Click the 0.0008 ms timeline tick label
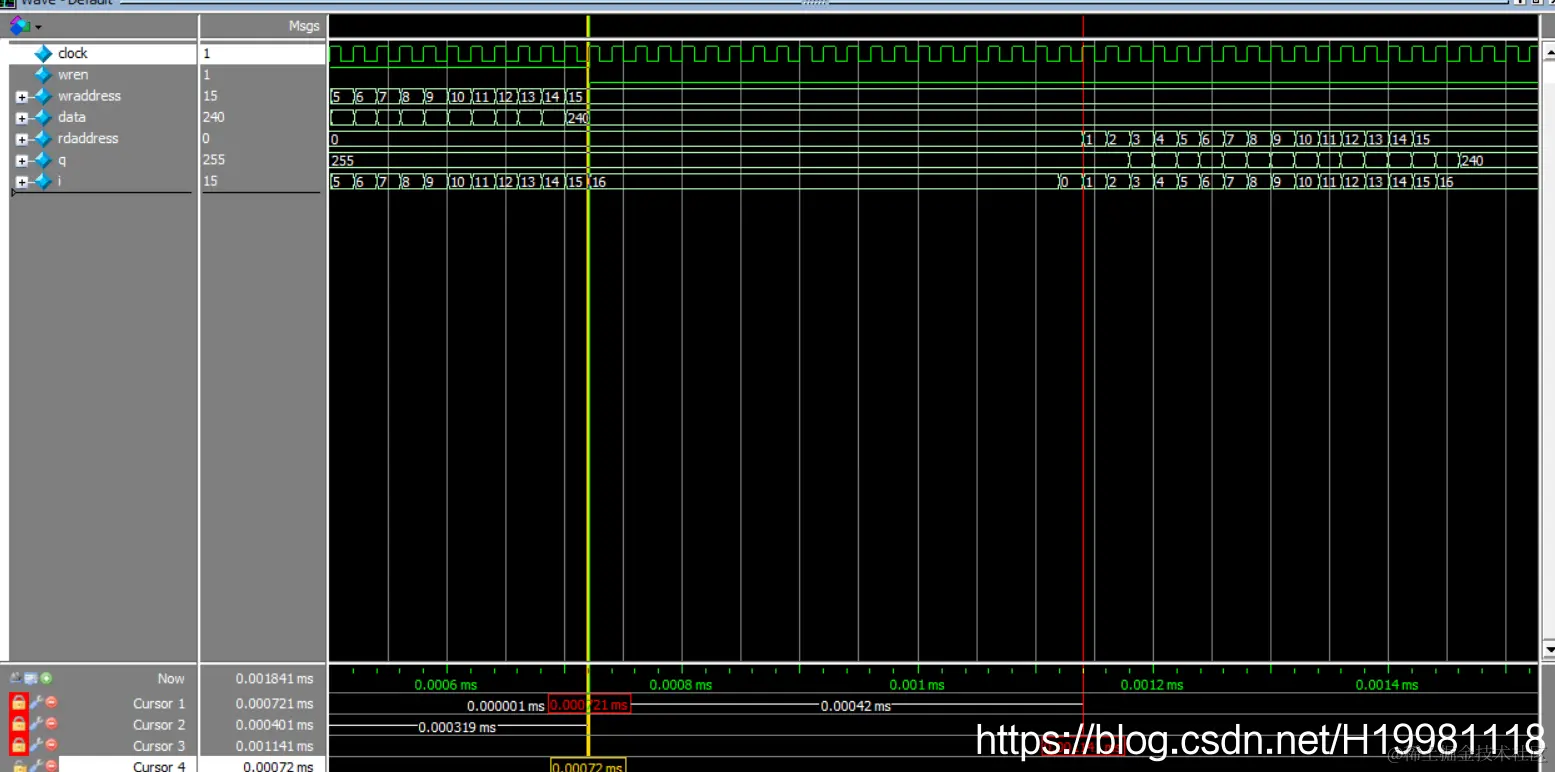Viewport: 1555px width, 772px height. click(x=680, y=685)
